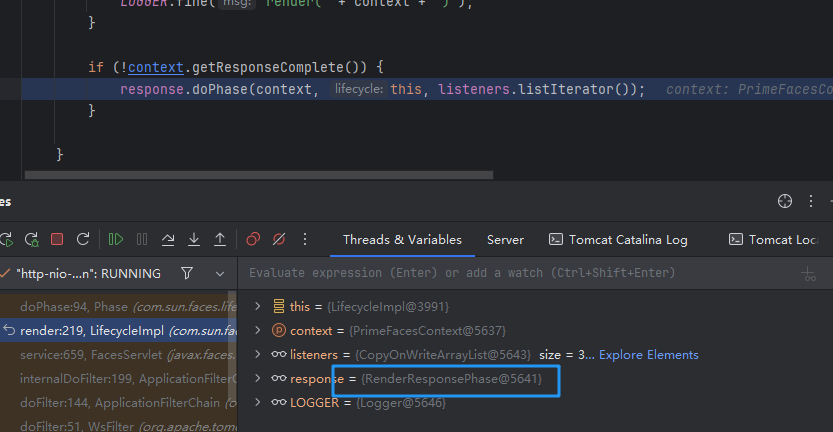Click the Step Out icon
This screenshot has height=432, width=833.
coord(220,240)
